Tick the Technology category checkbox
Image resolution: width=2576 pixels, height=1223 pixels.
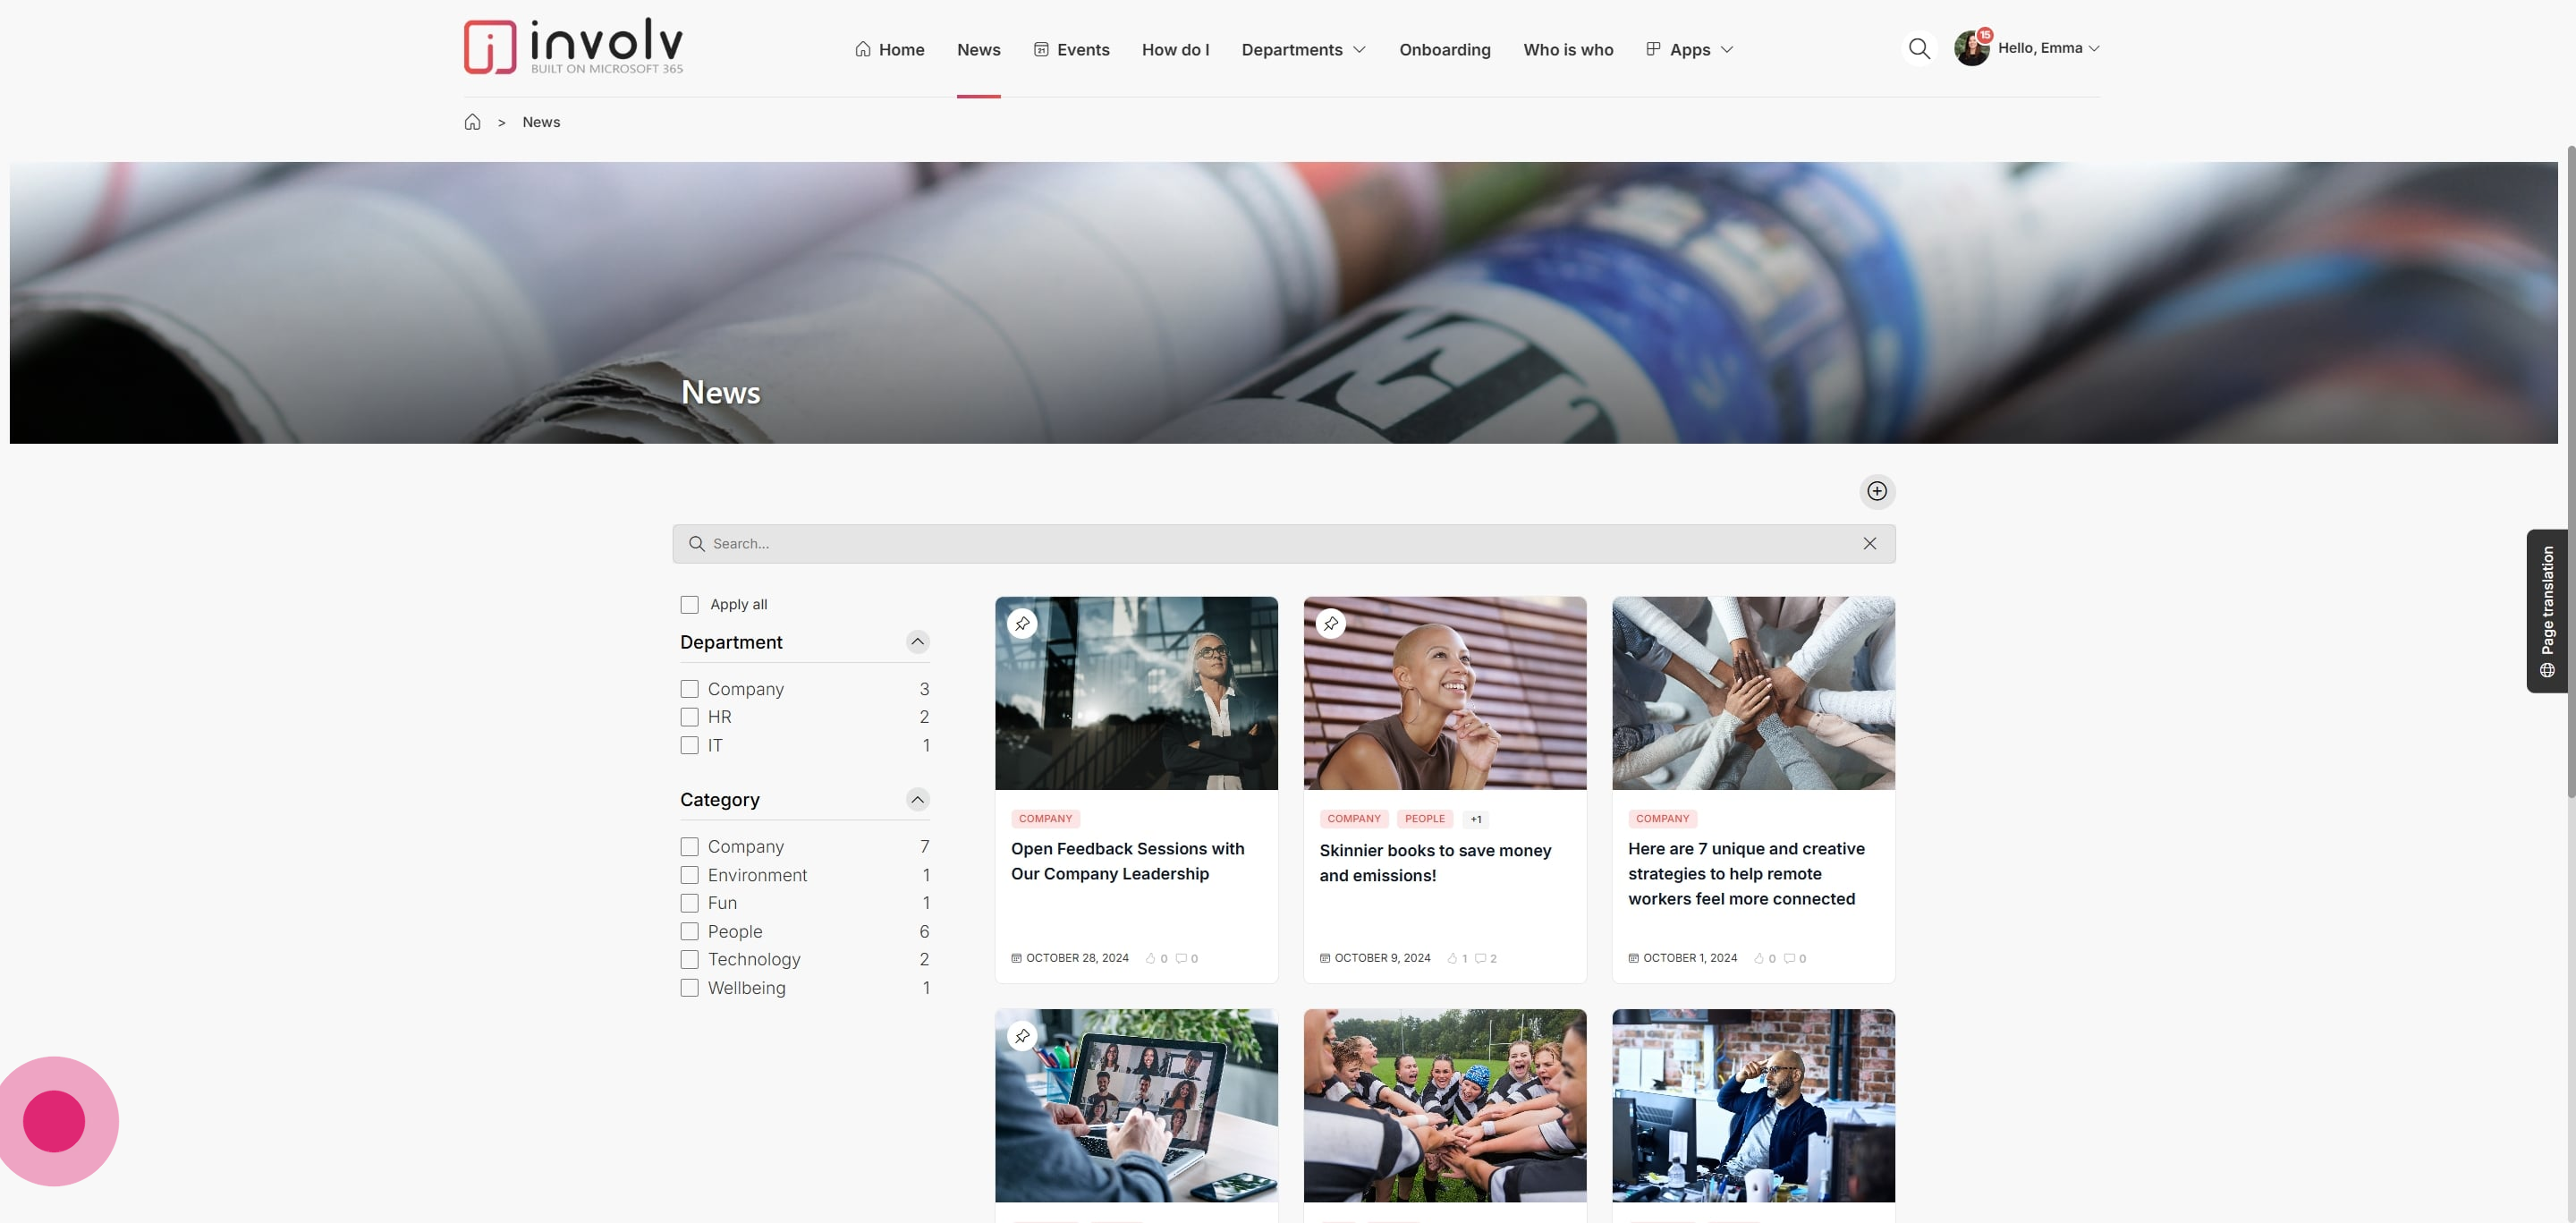(x=689, y=959)
